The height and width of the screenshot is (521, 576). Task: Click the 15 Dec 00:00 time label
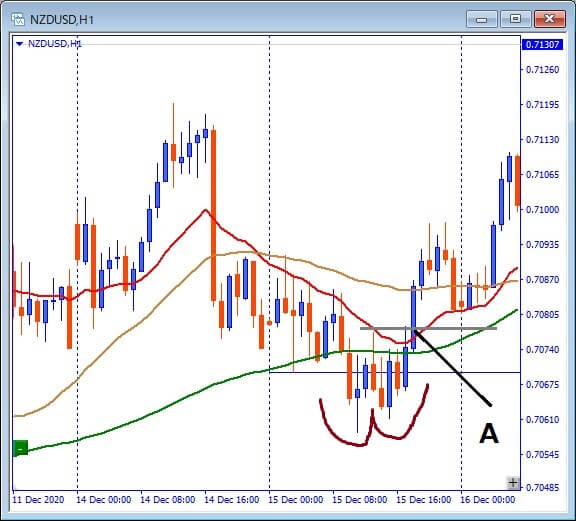(x=295, y=500)
